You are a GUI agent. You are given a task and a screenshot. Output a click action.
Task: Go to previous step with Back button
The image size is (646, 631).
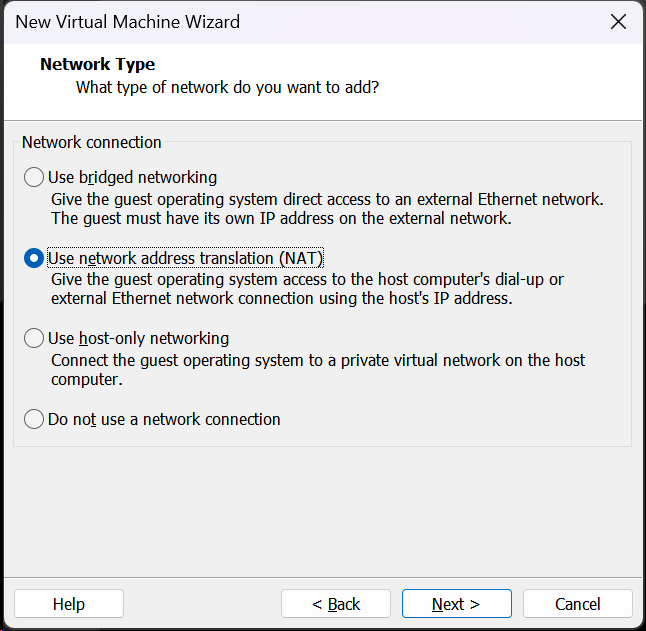click(336, 604)
